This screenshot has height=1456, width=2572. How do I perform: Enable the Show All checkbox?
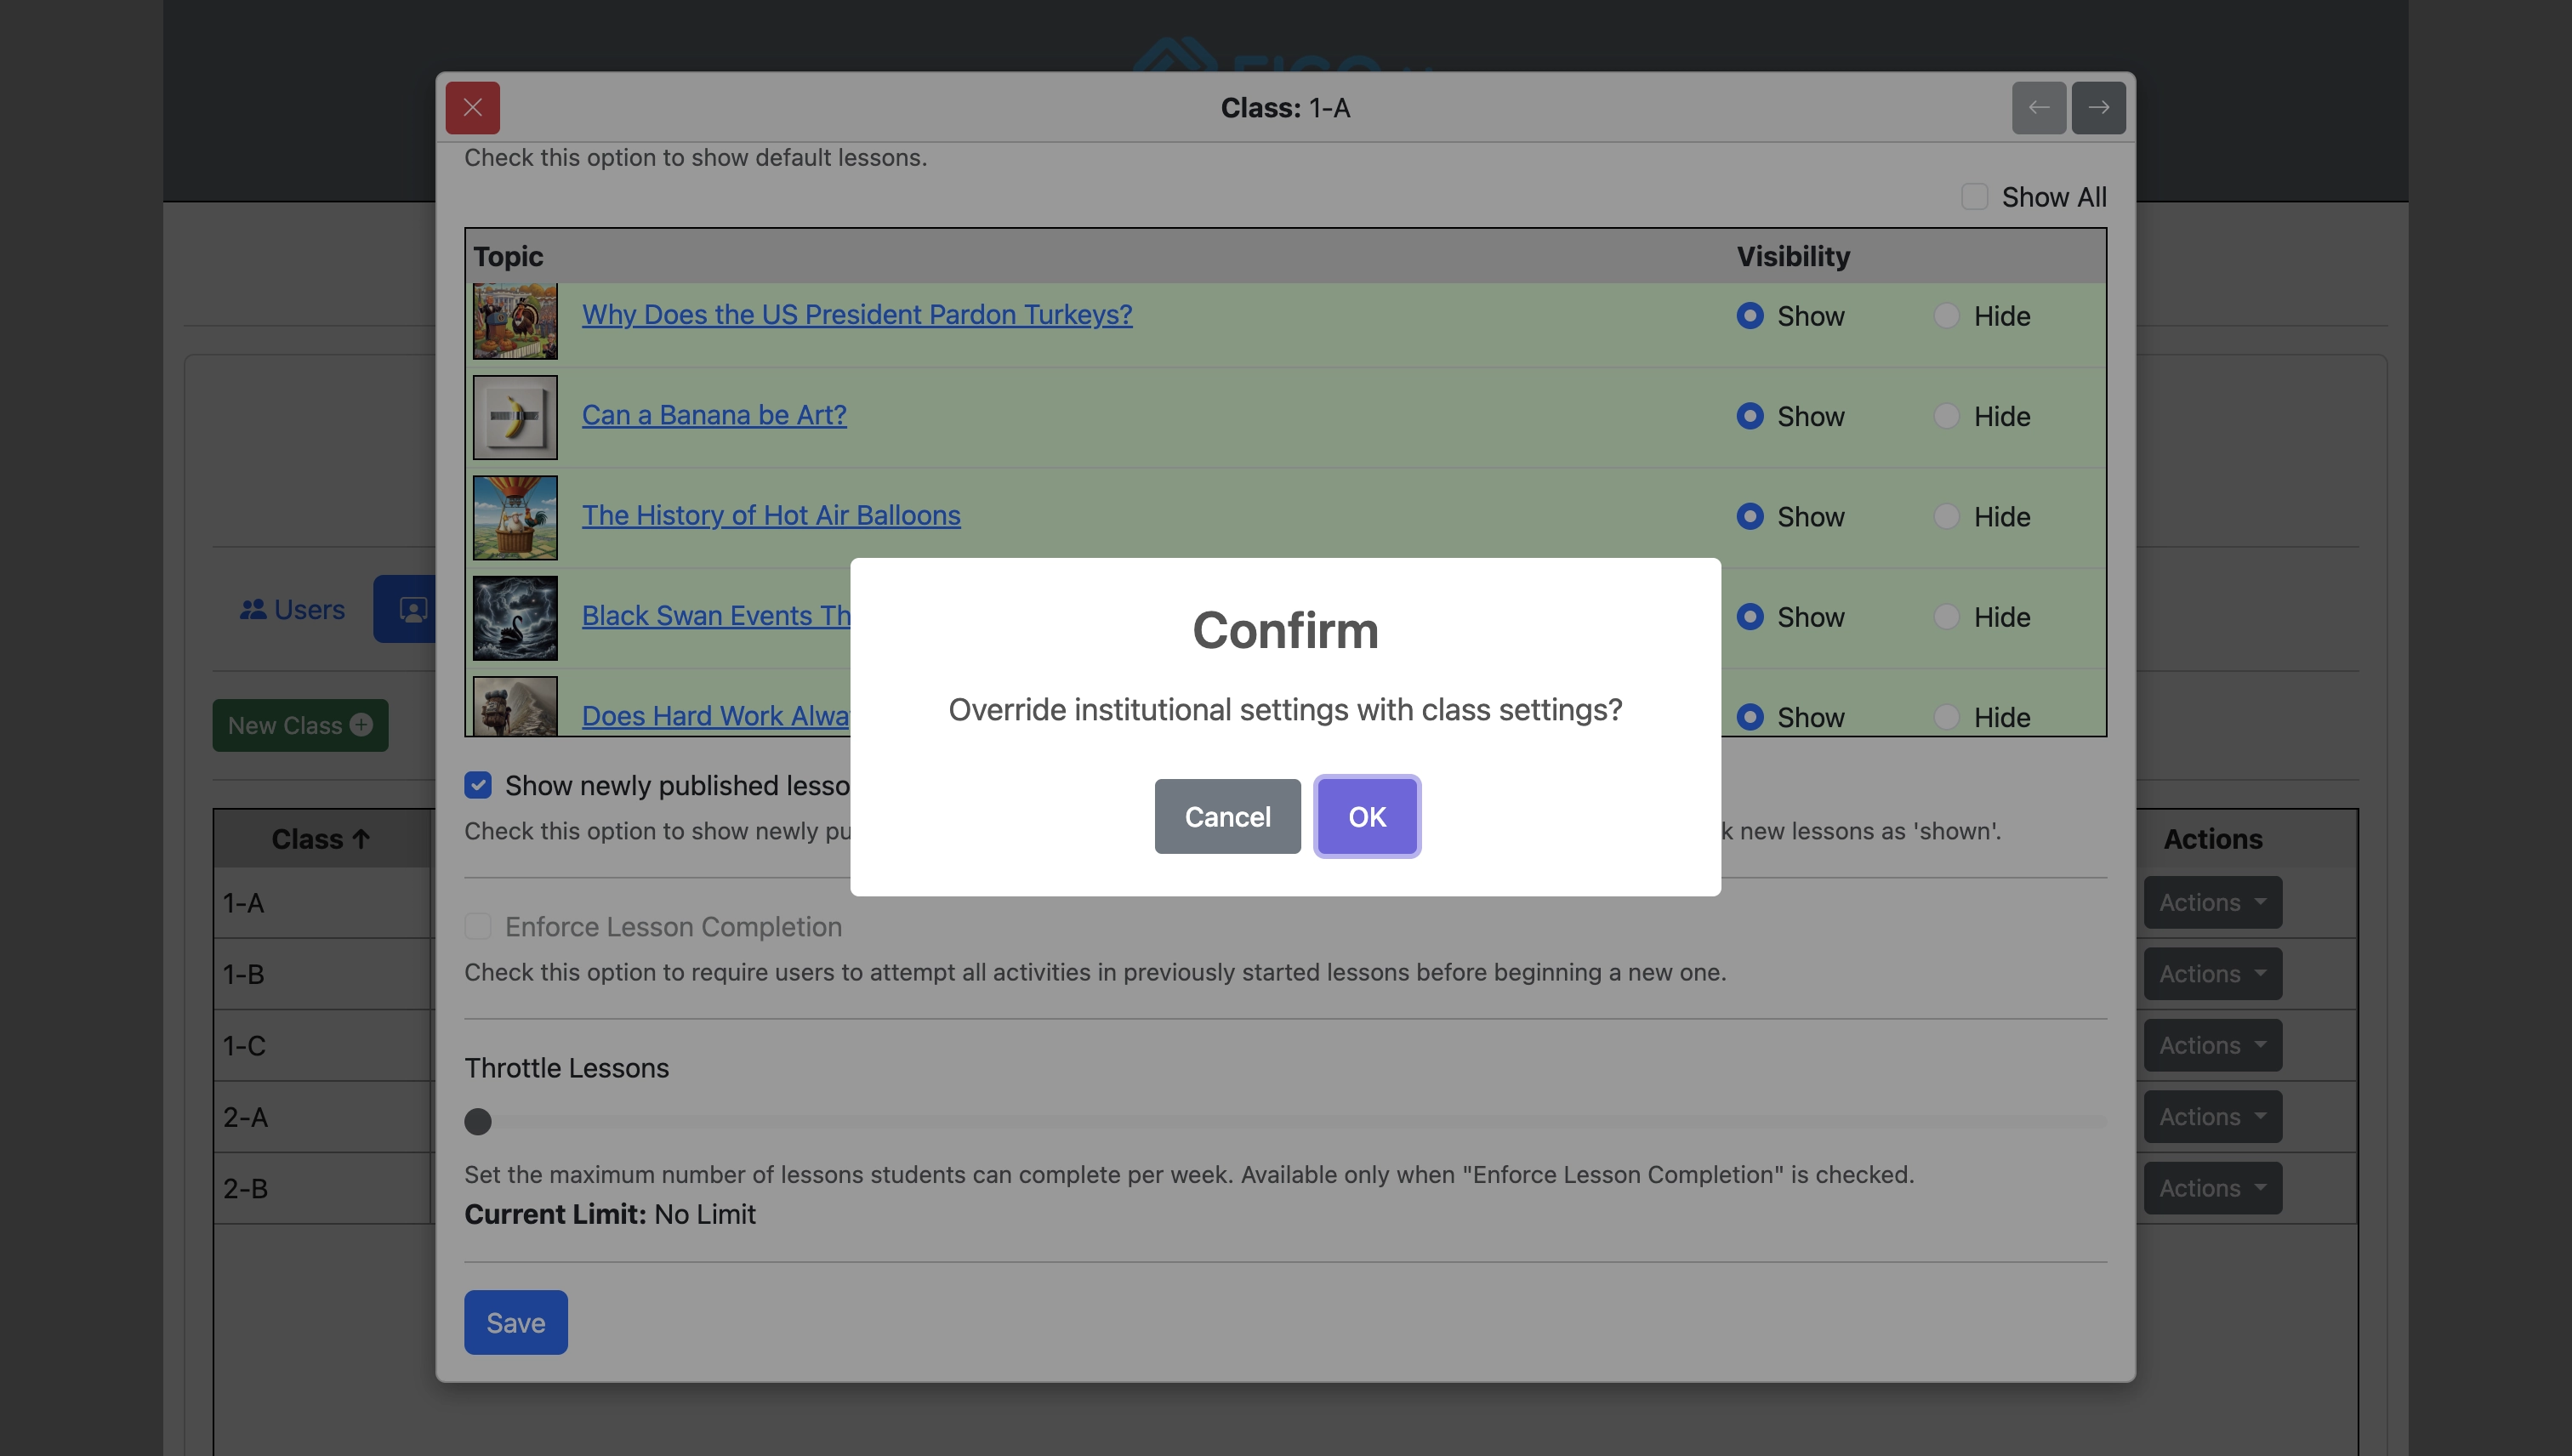[x=1974, y=196]
